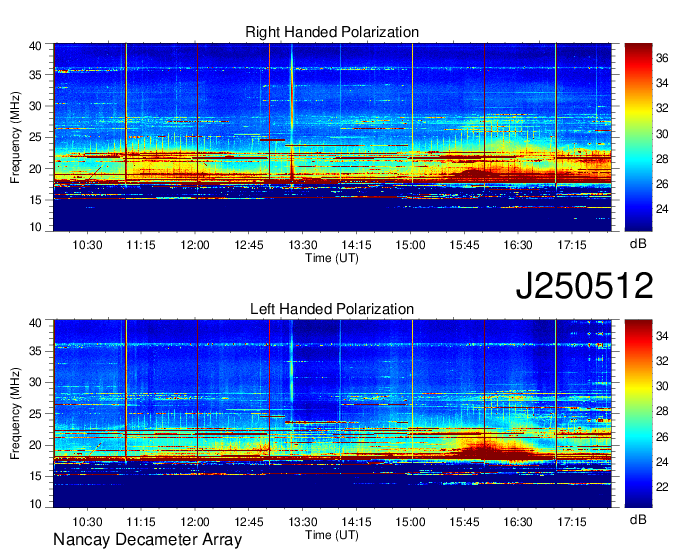
Task: Click the 12:45 time tick under Left Handed plot
Action: tap(249, 522)
